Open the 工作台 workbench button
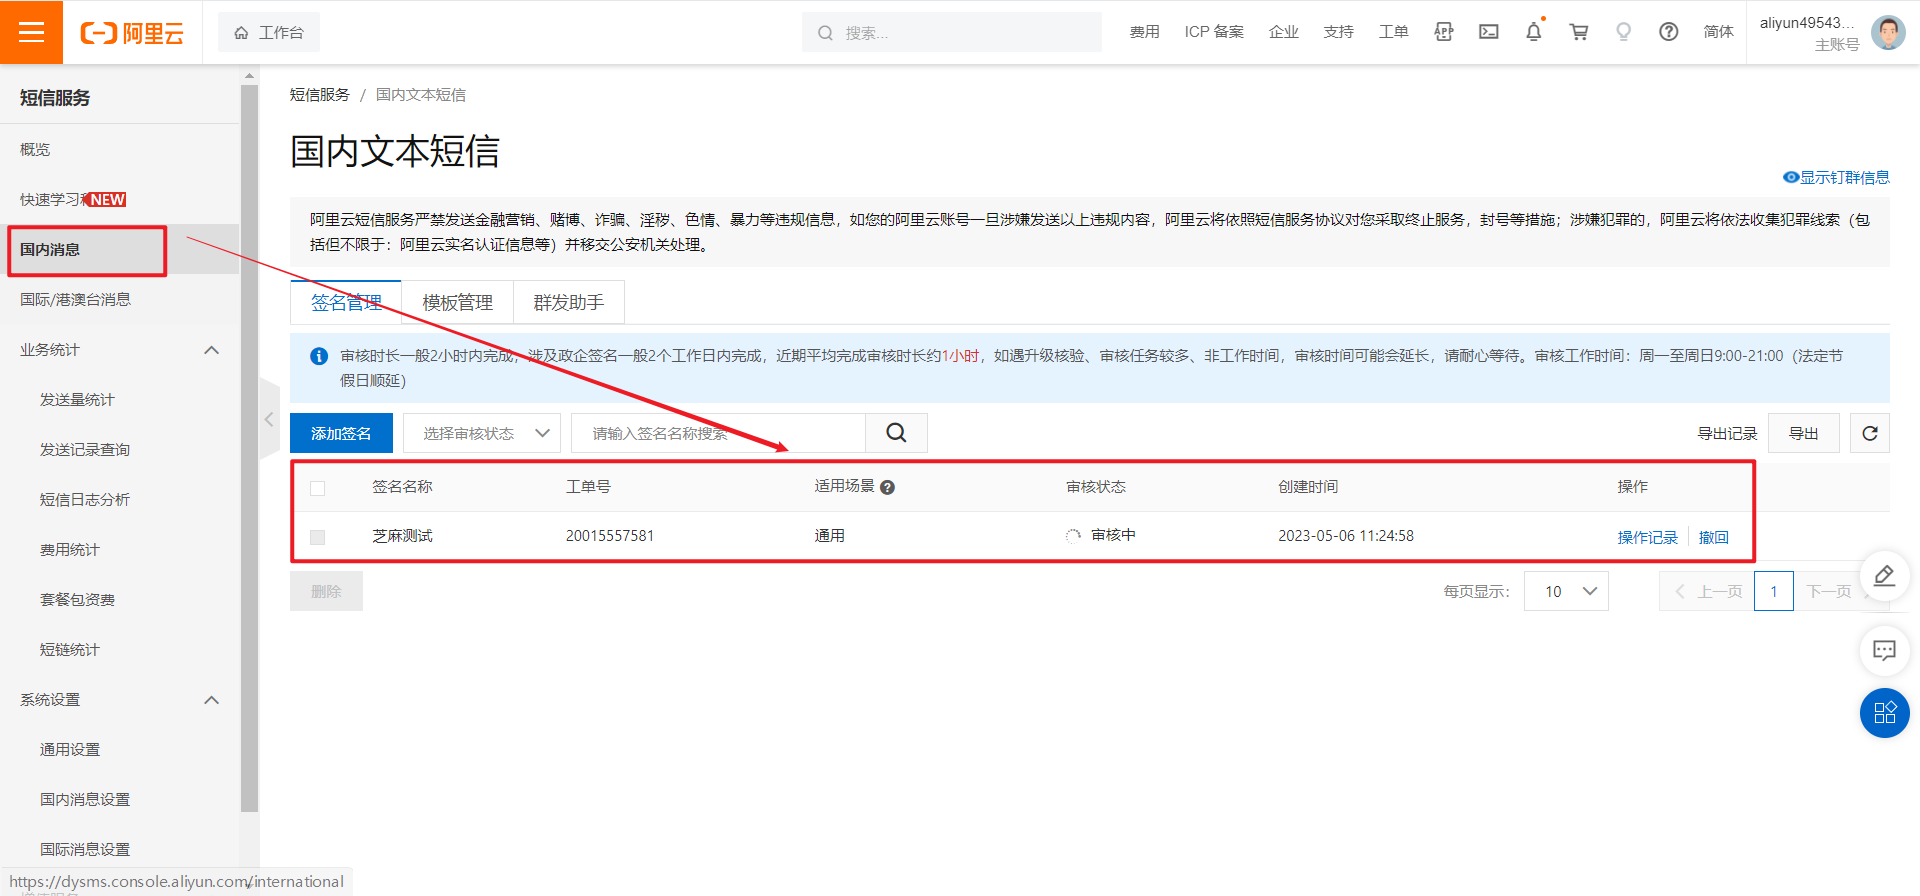1920x896 pixels. 269,33
